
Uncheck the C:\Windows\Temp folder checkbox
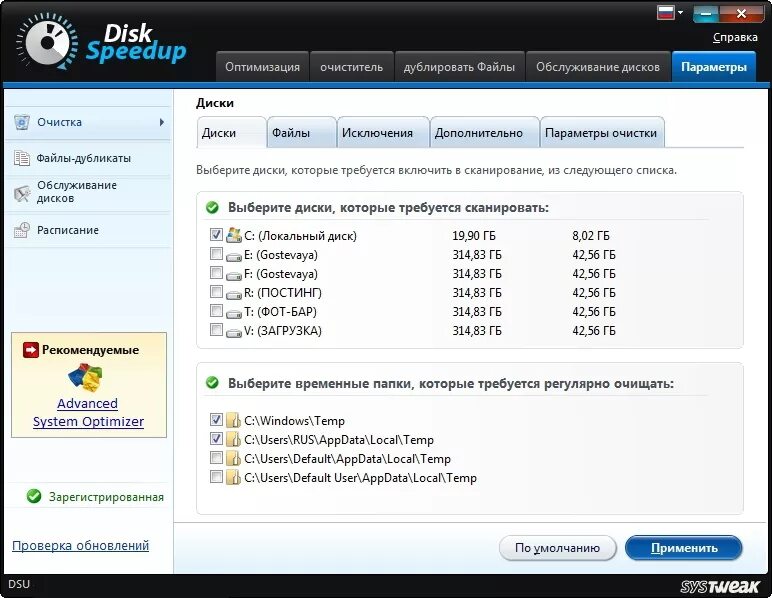pos(216,419)
